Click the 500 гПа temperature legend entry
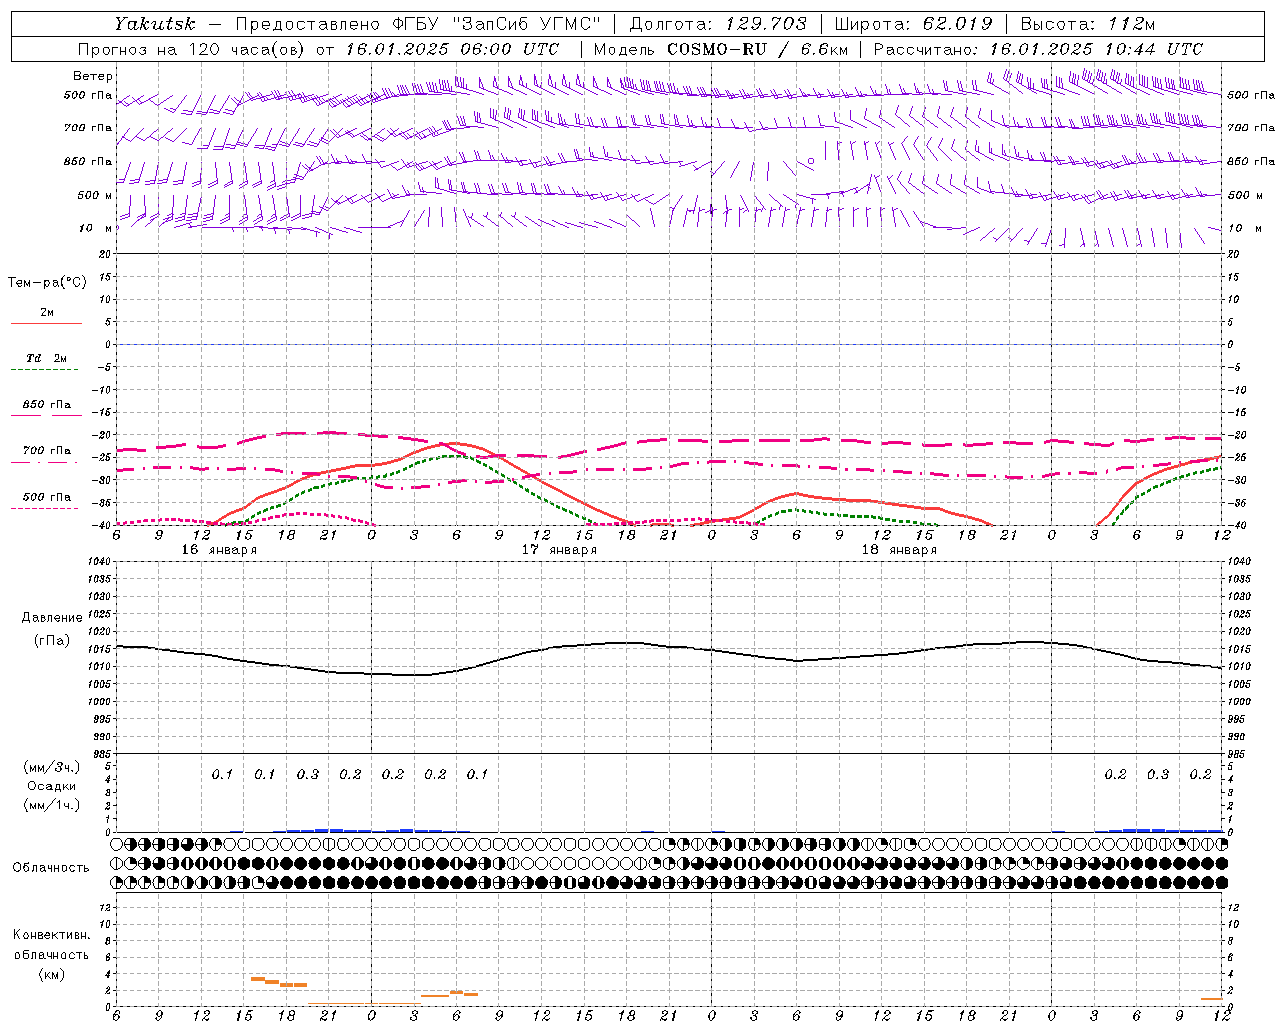 (46, 497)
